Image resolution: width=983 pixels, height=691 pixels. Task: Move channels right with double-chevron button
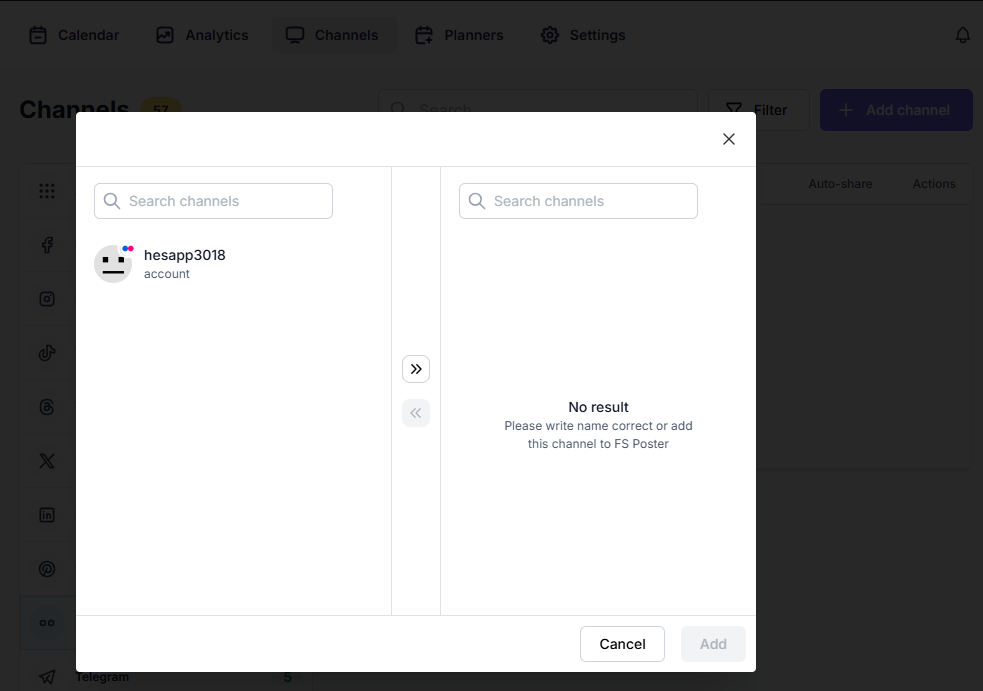pyautogui.click(x=416, y=369)
